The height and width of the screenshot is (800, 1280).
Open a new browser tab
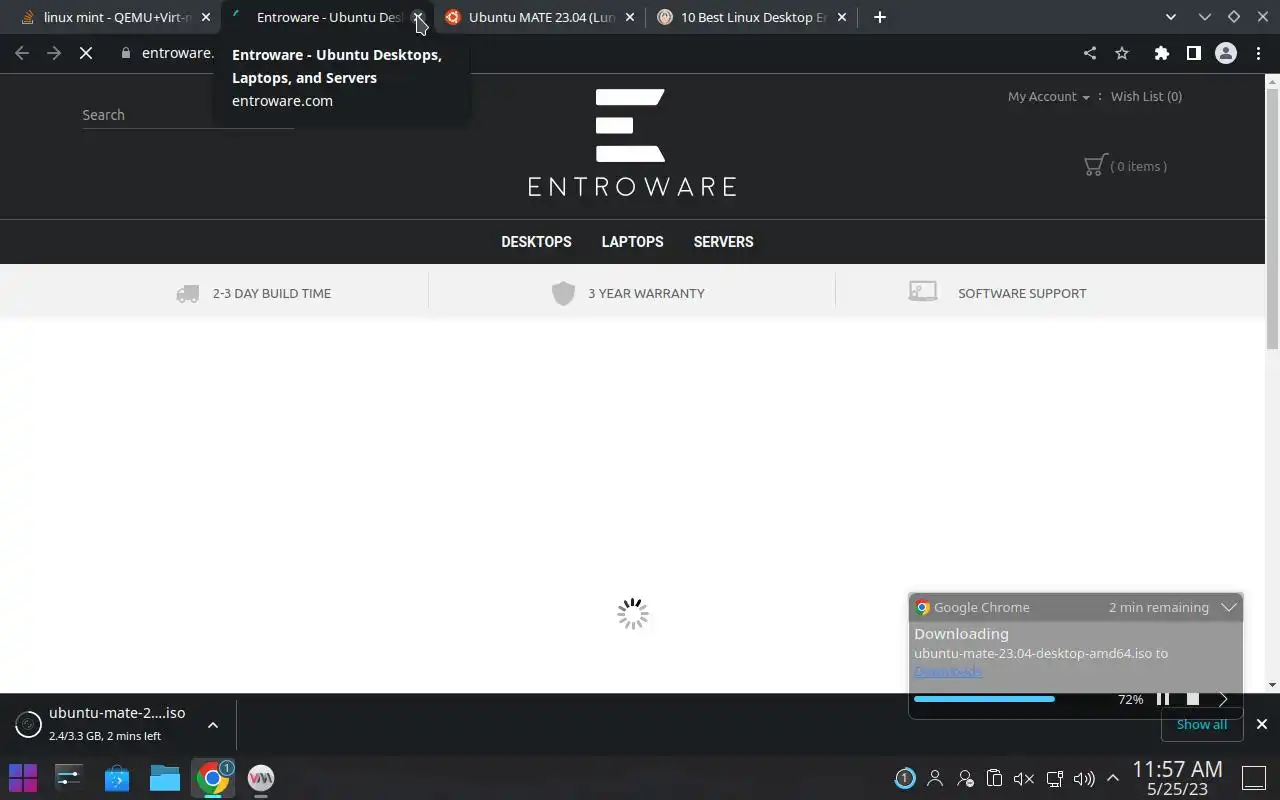pos(880,17)
